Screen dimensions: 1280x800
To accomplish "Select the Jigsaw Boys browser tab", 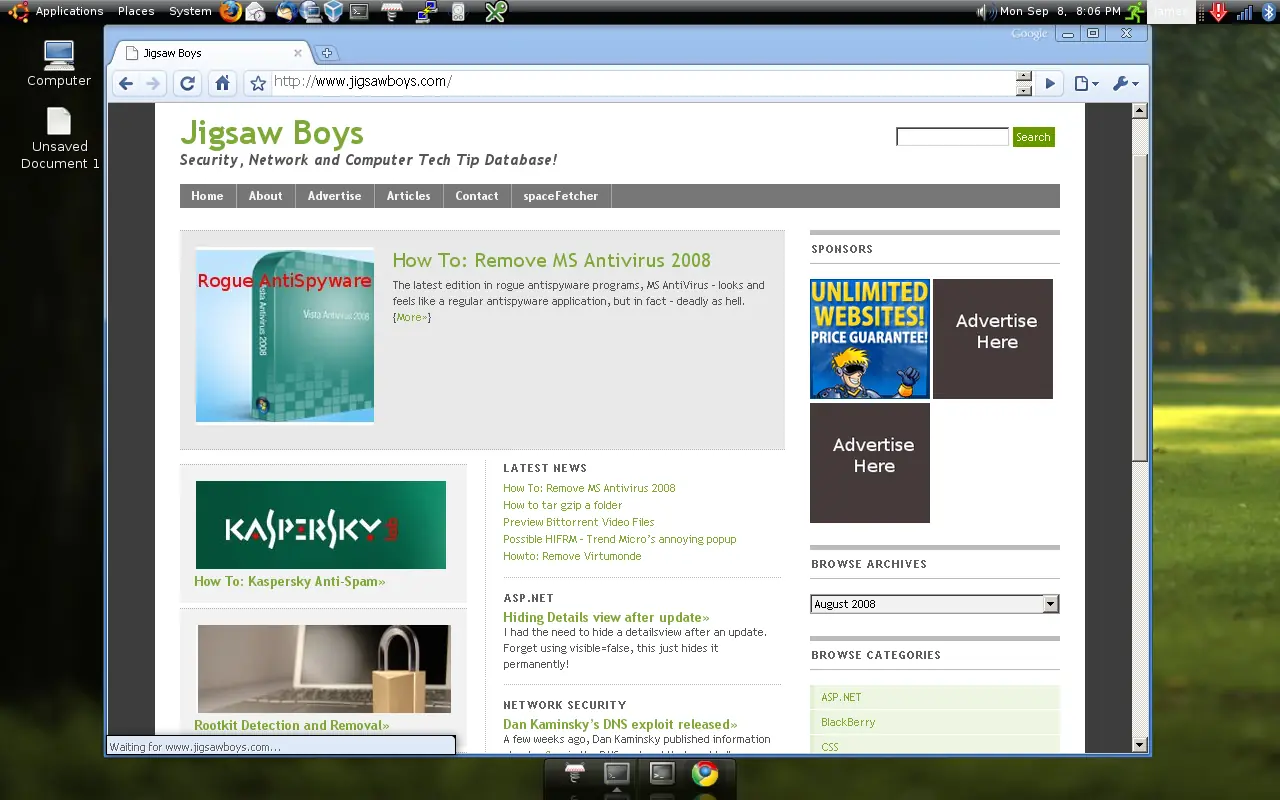I will [210, 53].
